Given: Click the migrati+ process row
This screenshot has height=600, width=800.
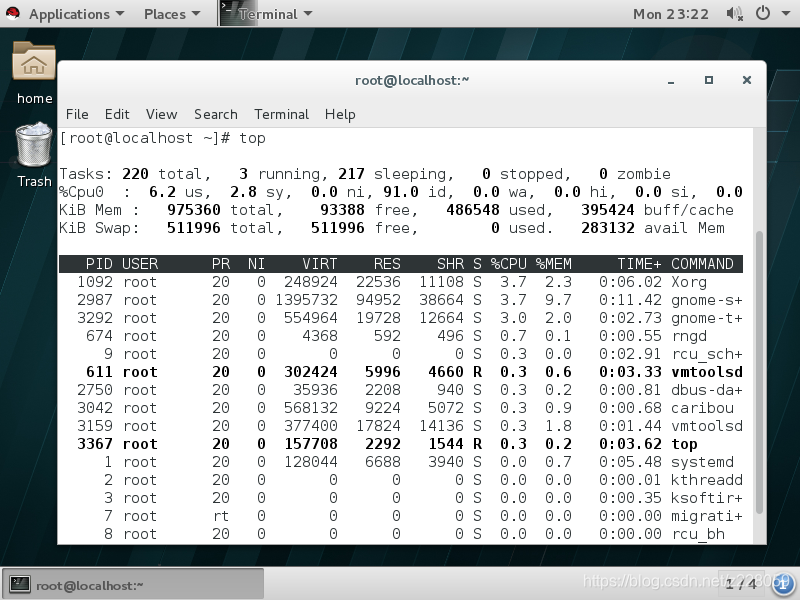Looking at the screenshot, I should 401,516.
